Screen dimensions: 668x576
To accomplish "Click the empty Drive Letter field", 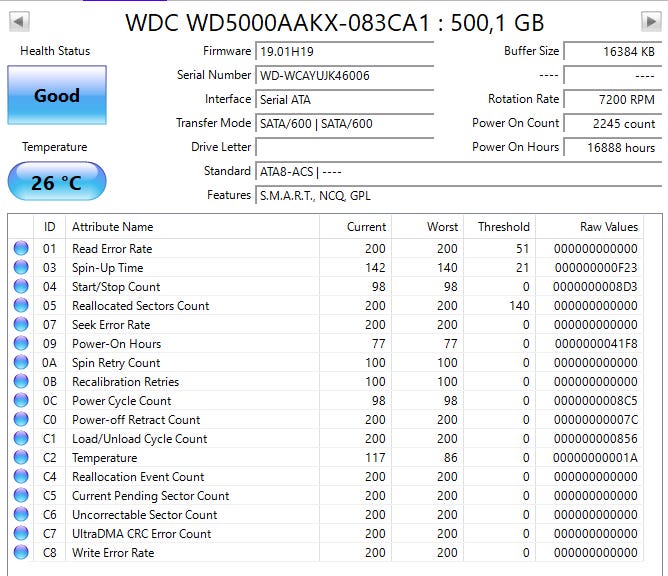I will click(344, 147).
